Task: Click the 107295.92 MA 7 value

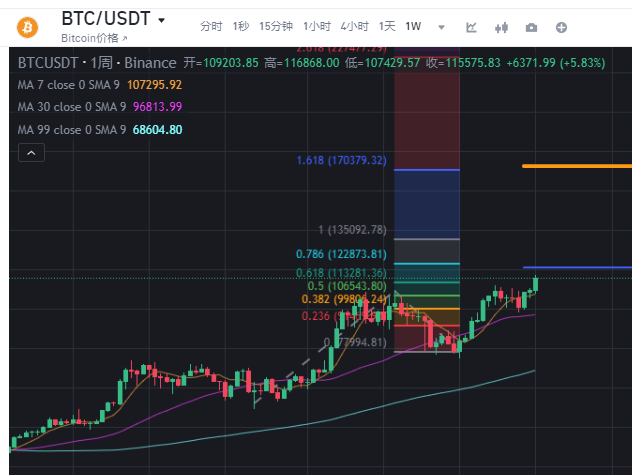Action: tap(154, 85)
